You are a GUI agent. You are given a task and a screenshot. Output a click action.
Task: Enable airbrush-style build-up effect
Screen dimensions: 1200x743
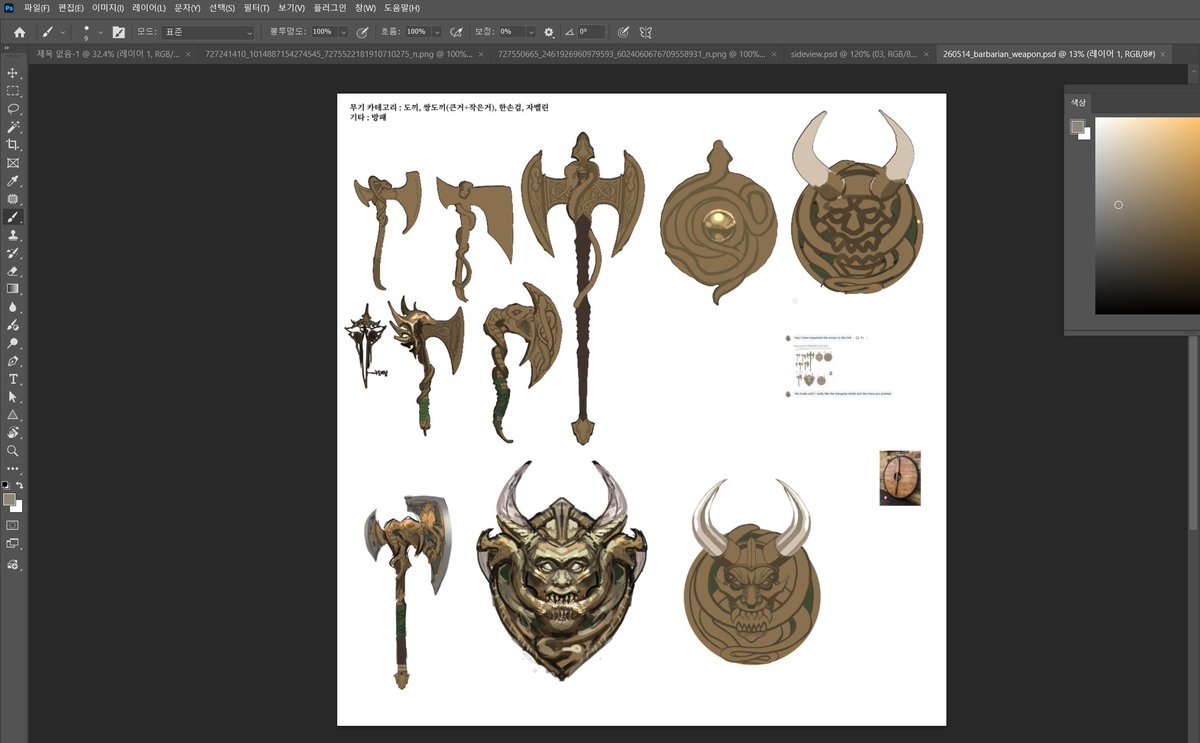click(456, 32)
